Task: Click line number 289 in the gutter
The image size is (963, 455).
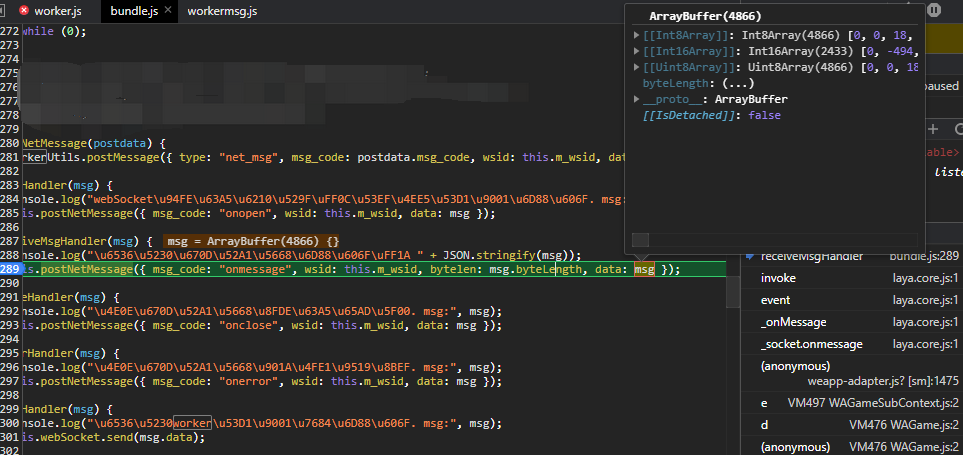Action: click(x=10, y=269)
